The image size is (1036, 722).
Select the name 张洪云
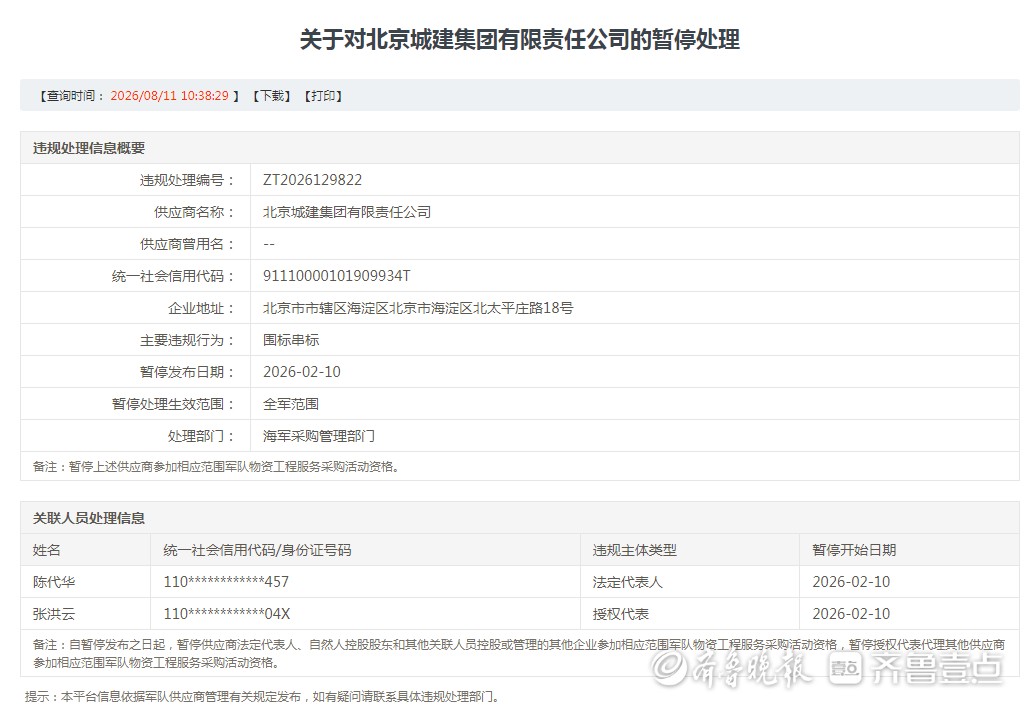tap(54, 614)
